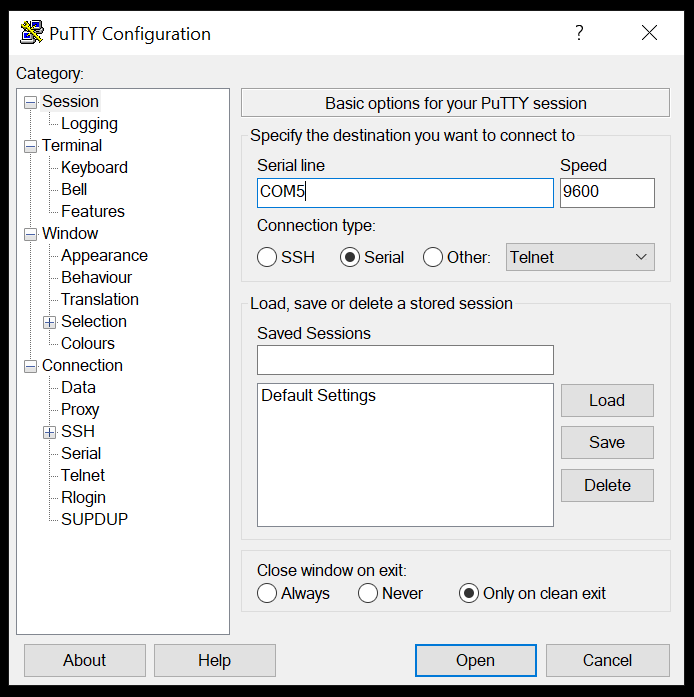Collapse the Window tree node

30,234
